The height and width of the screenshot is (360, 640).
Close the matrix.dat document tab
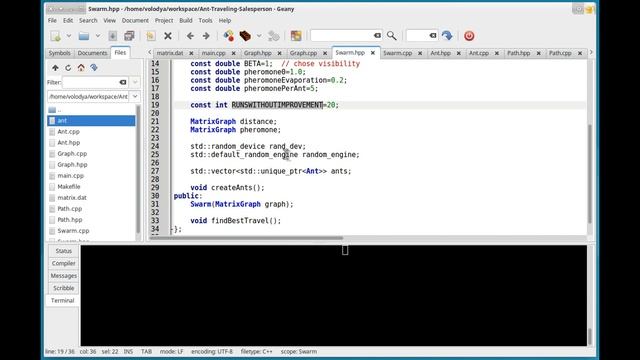[x=191, y=53]
